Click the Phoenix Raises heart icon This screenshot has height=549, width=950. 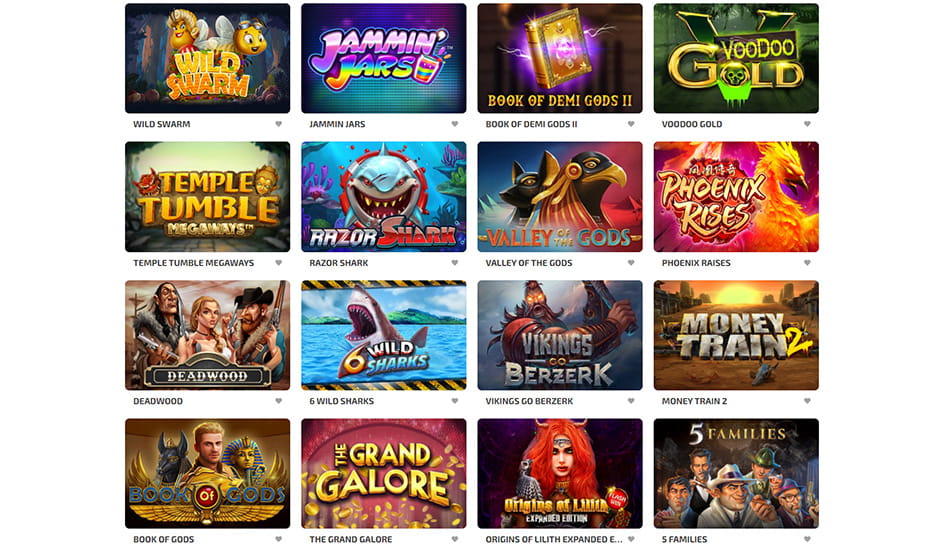click(807, 263)
